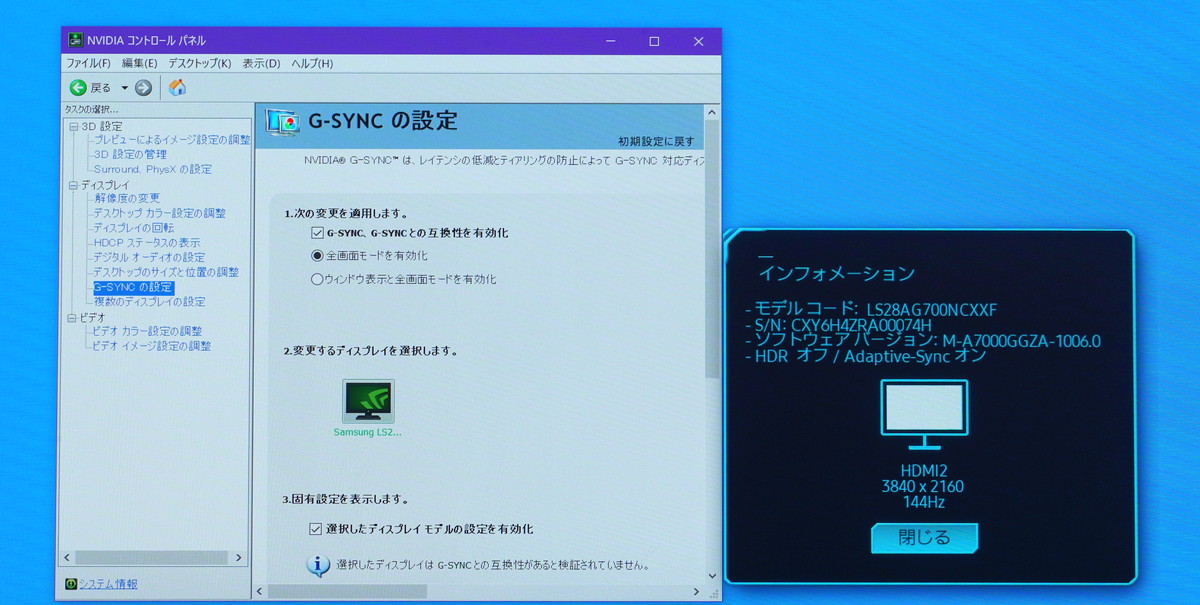Select 解像度の変更 in the tree
The image size is (1200, 605).
[x=126, y=199]
